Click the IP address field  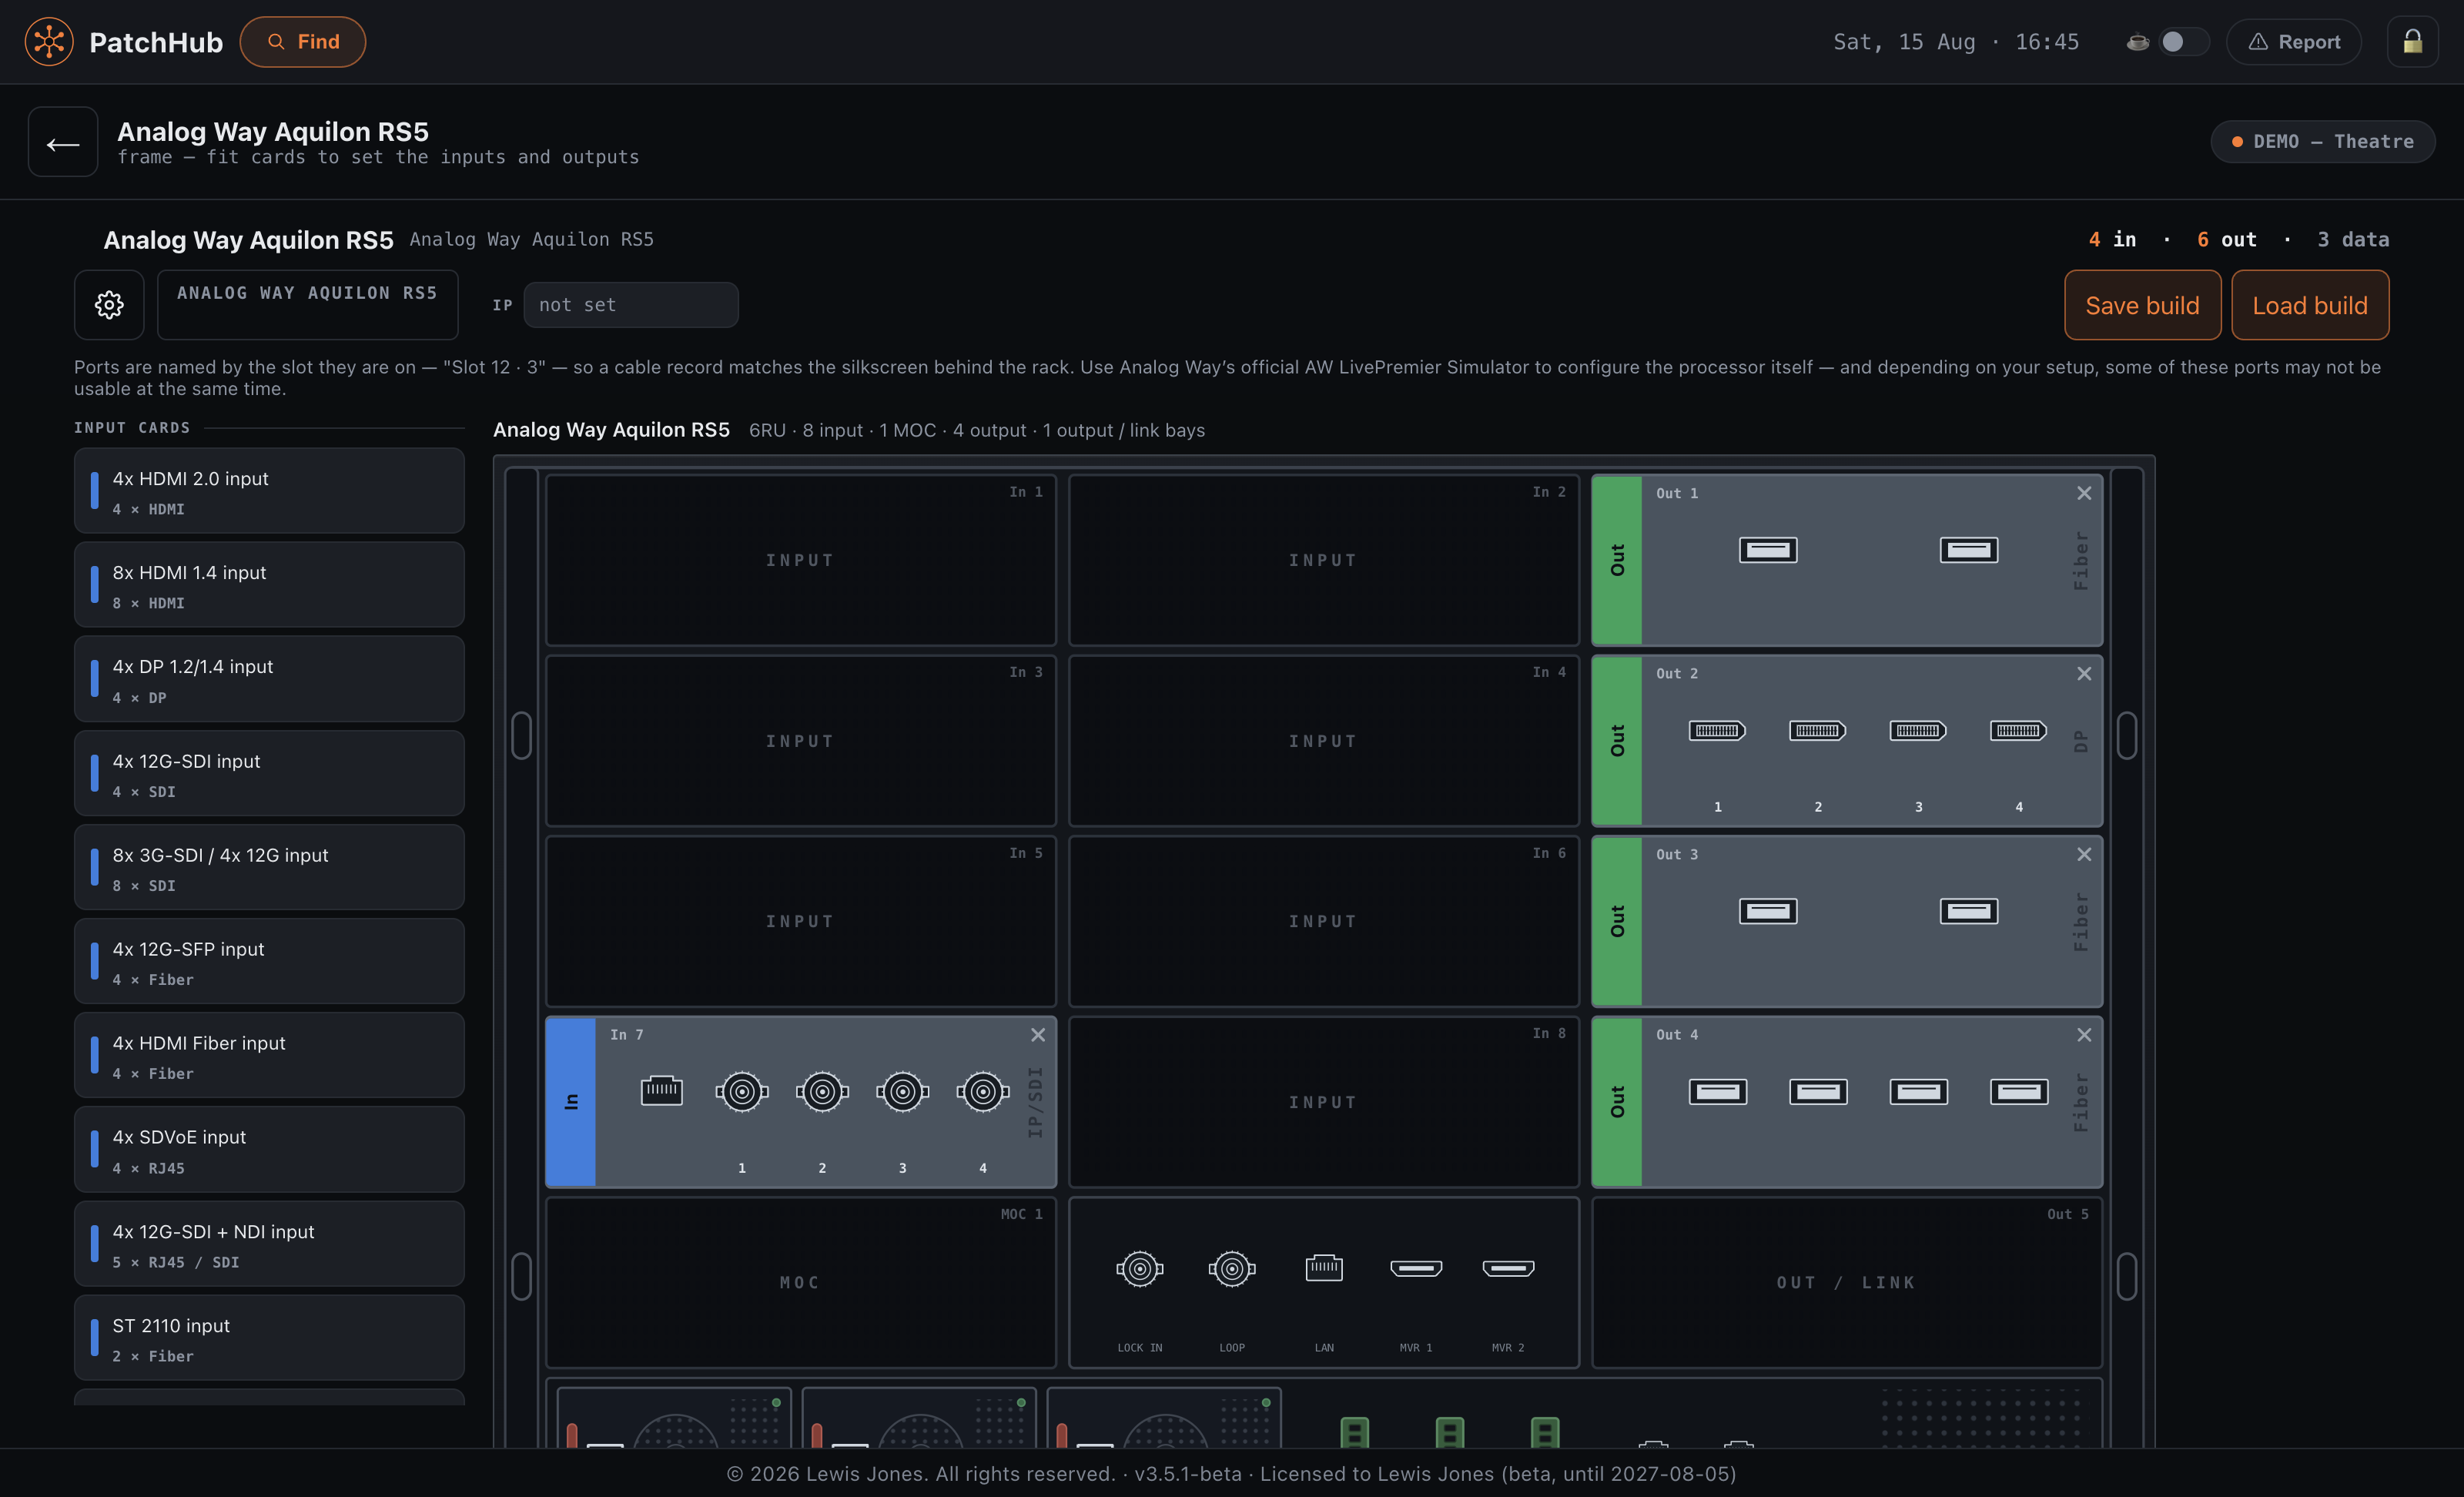click(x=631, y=305)
